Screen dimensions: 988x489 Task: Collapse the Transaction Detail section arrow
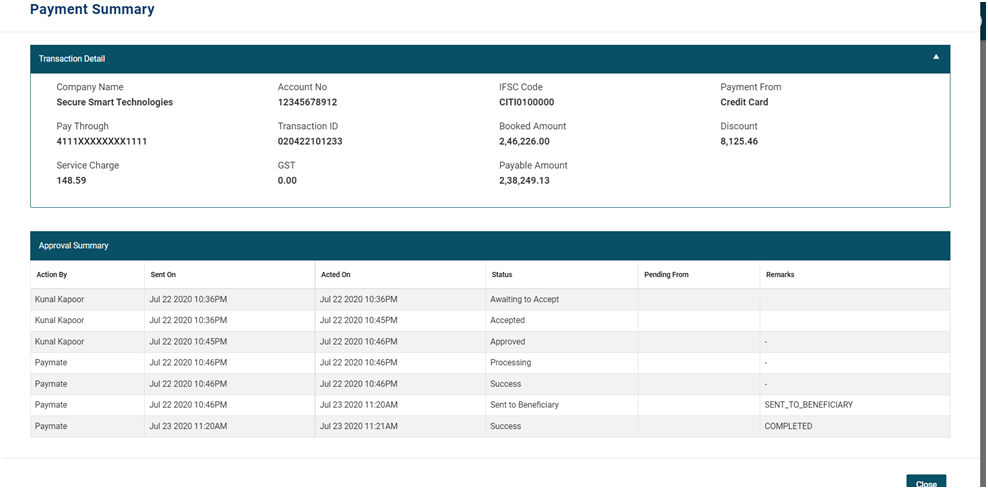point(936,57)
